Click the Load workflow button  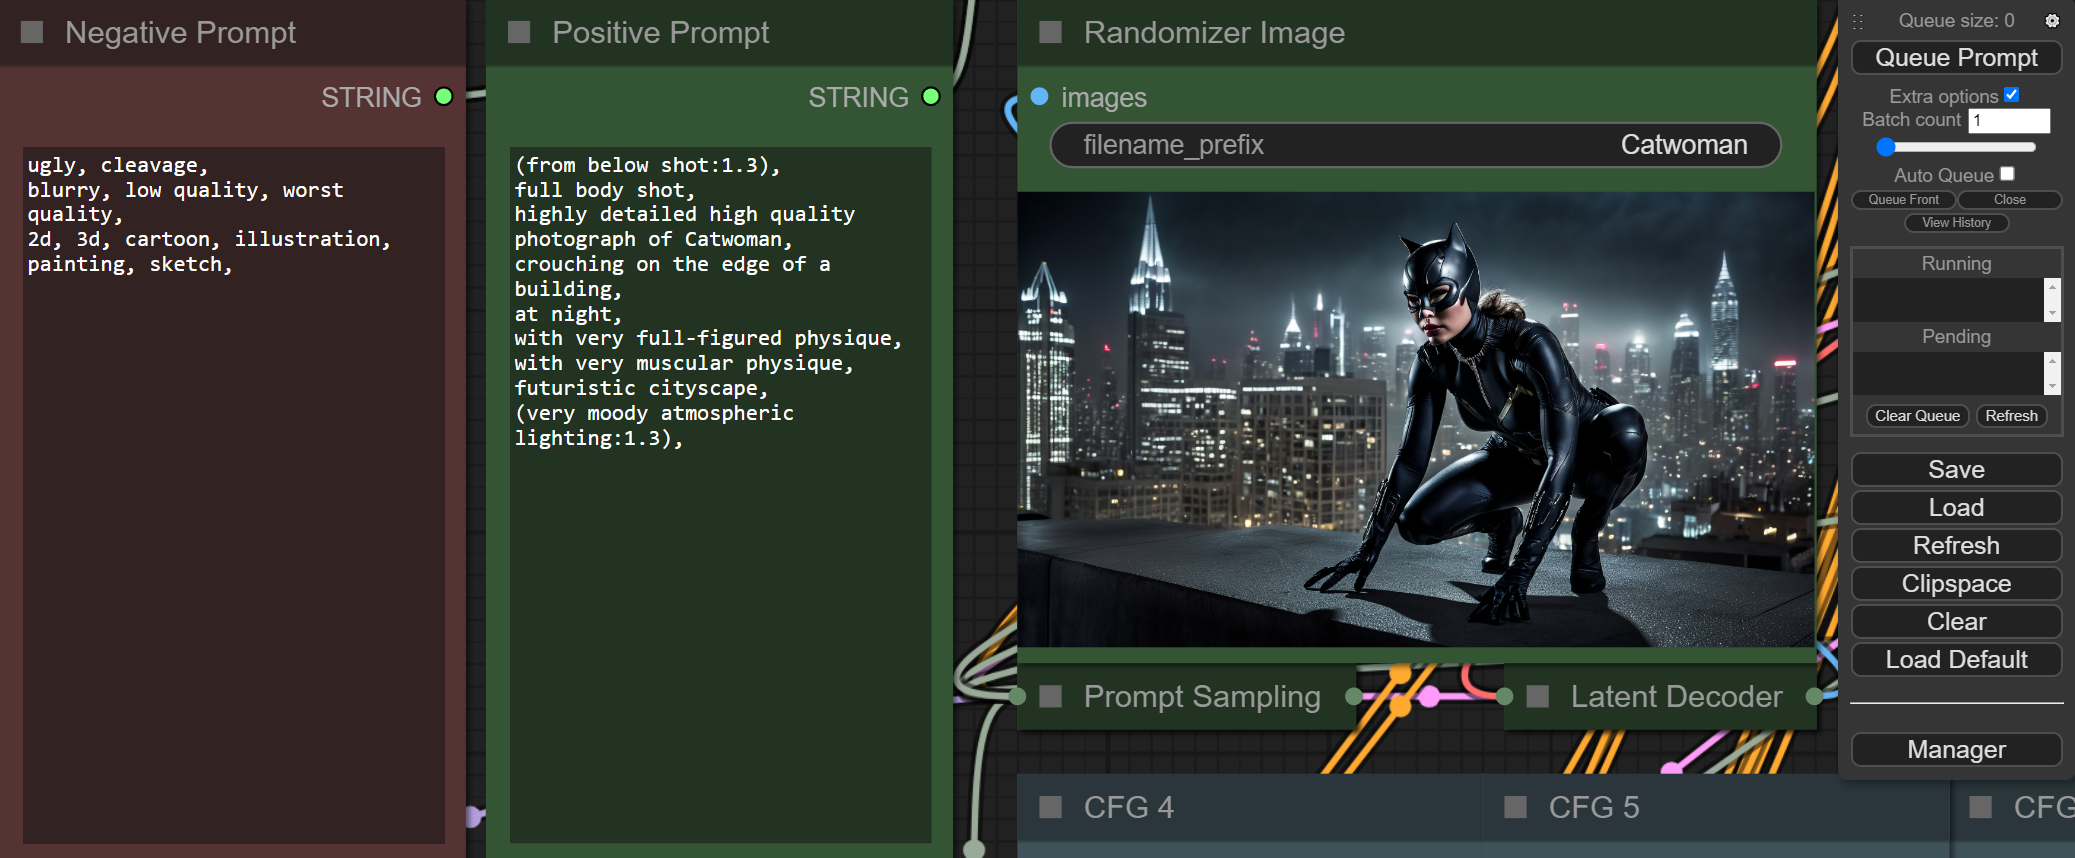1956,508
